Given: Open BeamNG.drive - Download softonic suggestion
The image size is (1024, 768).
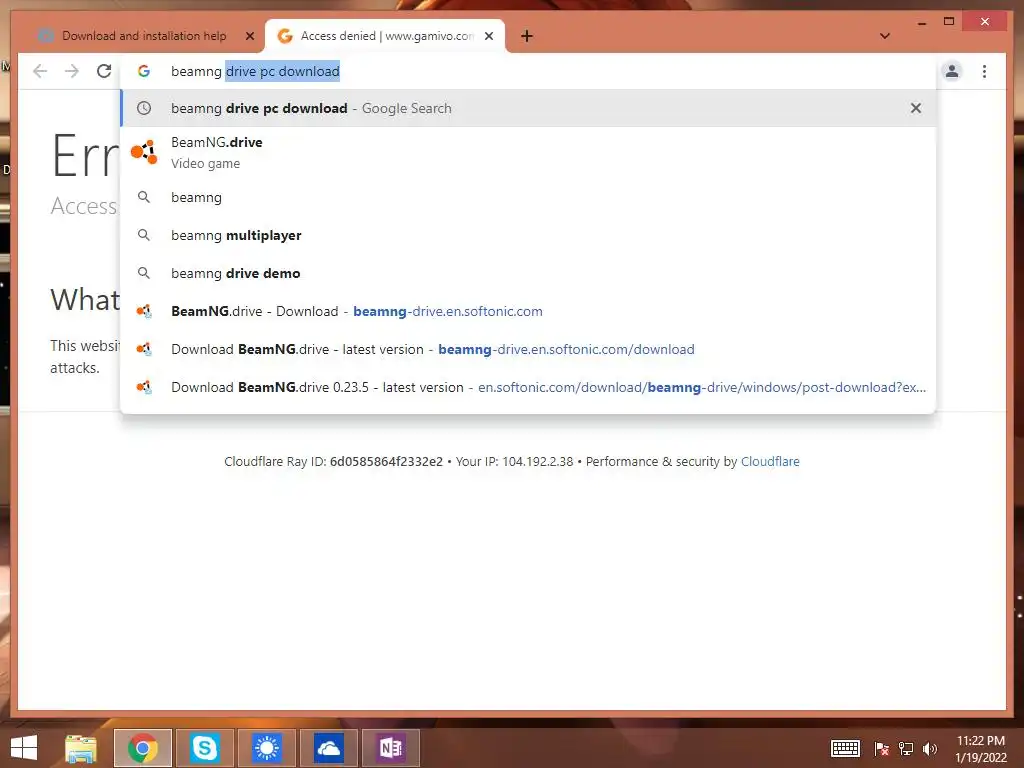Looking at the screenshot, I should (528, 312).
